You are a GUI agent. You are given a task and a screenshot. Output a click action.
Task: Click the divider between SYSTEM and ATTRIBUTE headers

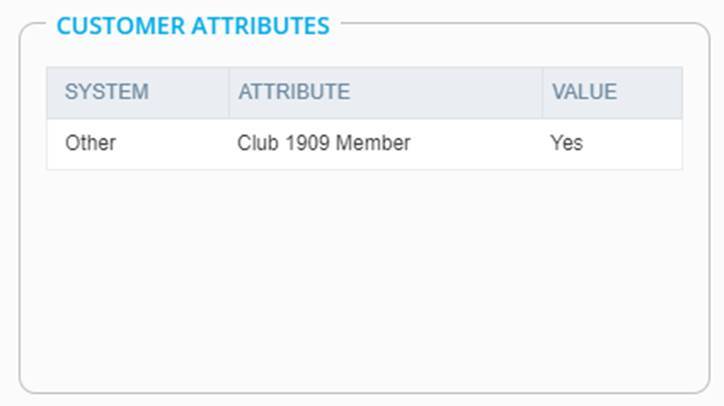point(229,92)
